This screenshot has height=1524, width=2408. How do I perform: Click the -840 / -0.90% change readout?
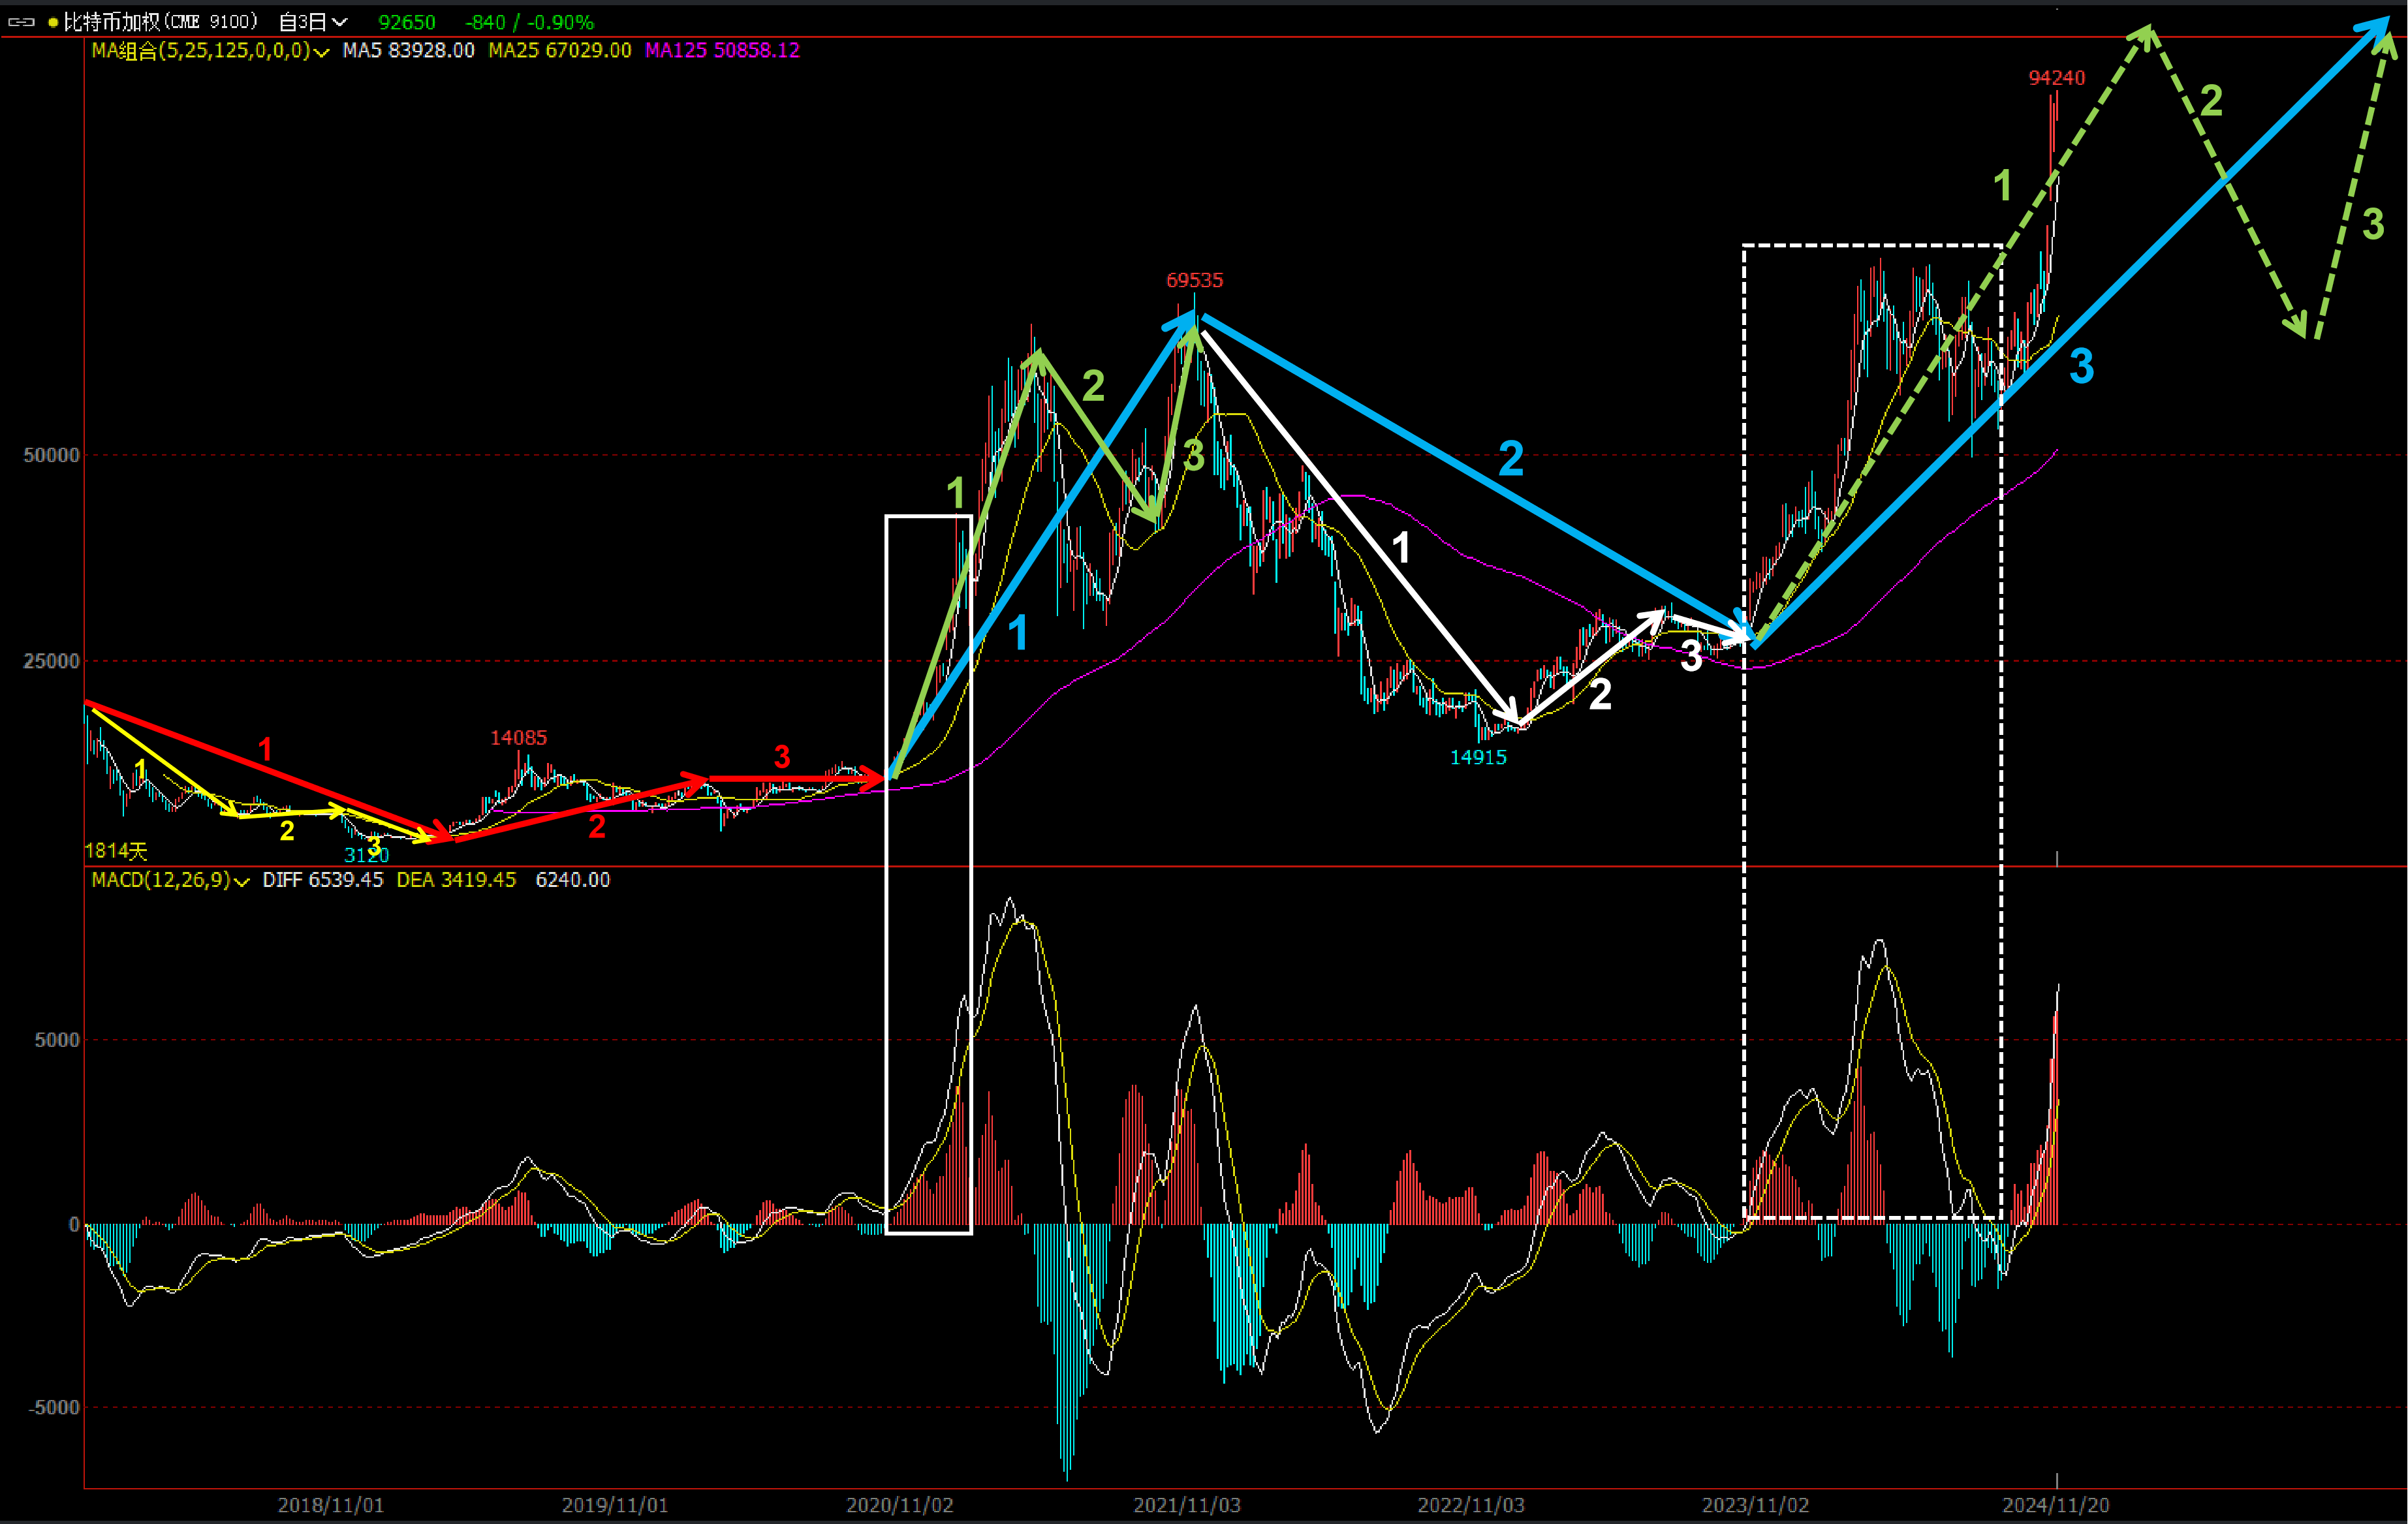point(529,22)
